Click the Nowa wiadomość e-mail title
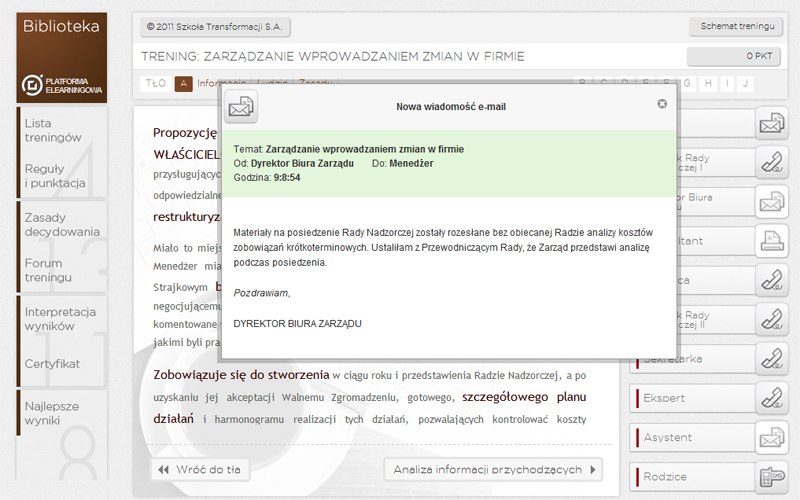Viewport: 800px width, 500px height. pyautogui.click(x=451, y=107)
